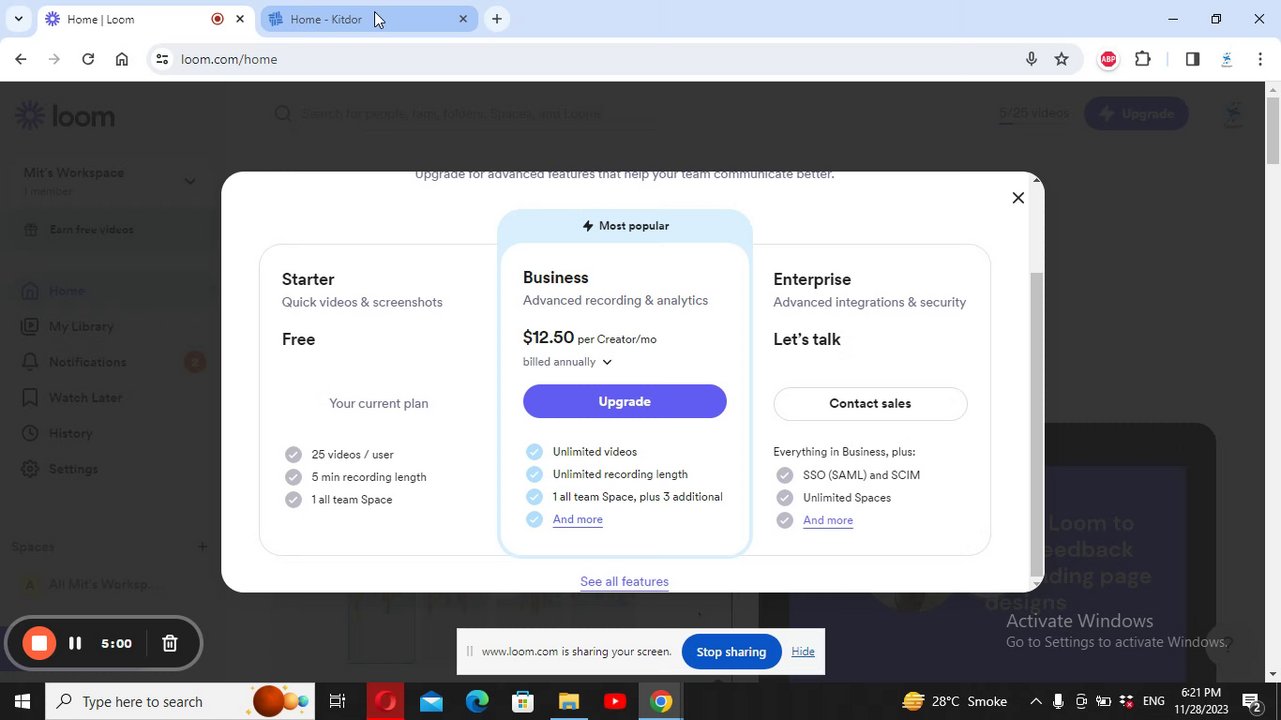Pause the Loom recording
The image size is (1281, 720).
(x=75, y=643)
